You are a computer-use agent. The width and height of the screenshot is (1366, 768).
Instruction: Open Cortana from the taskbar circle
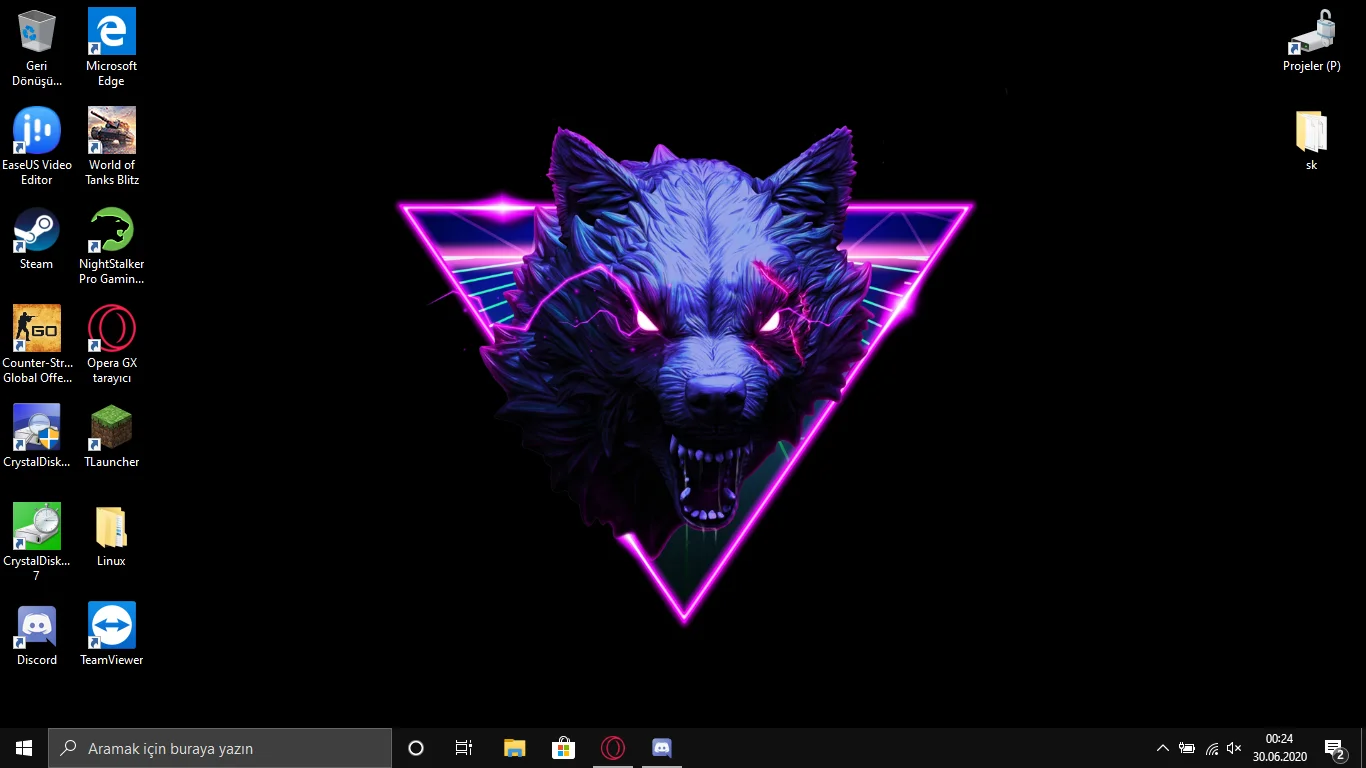416,748
